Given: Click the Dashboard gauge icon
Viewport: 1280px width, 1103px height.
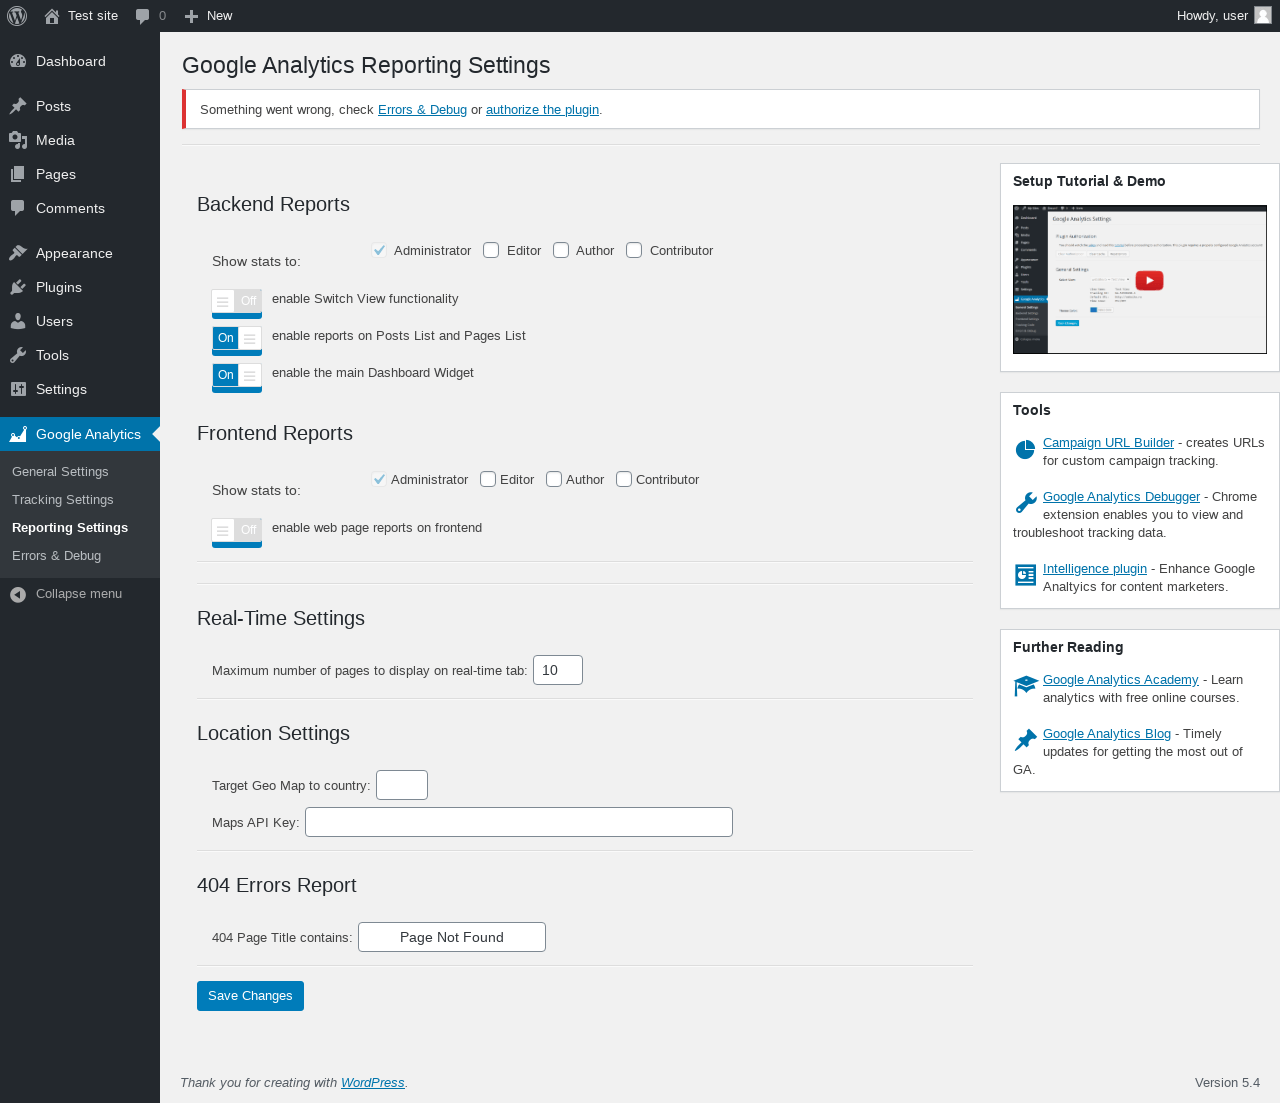Looking at the screenshot, I should pyautogui.click(x=18, y=61).
